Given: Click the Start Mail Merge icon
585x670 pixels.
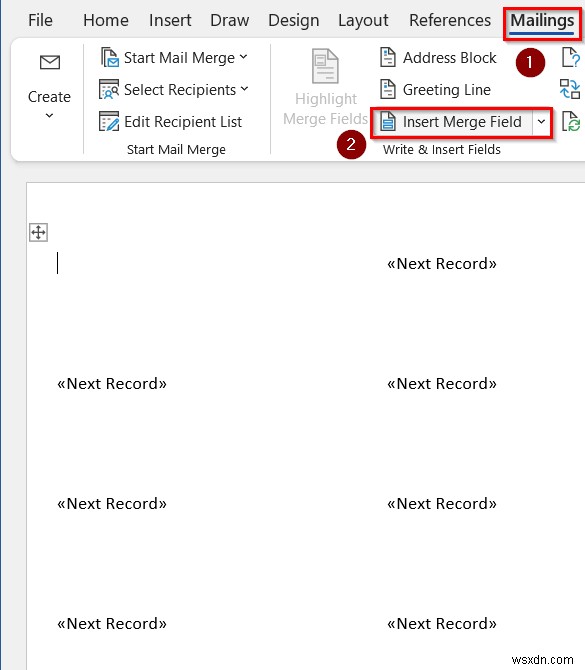Looking at the screenshot, I should (x=109, y=57).
